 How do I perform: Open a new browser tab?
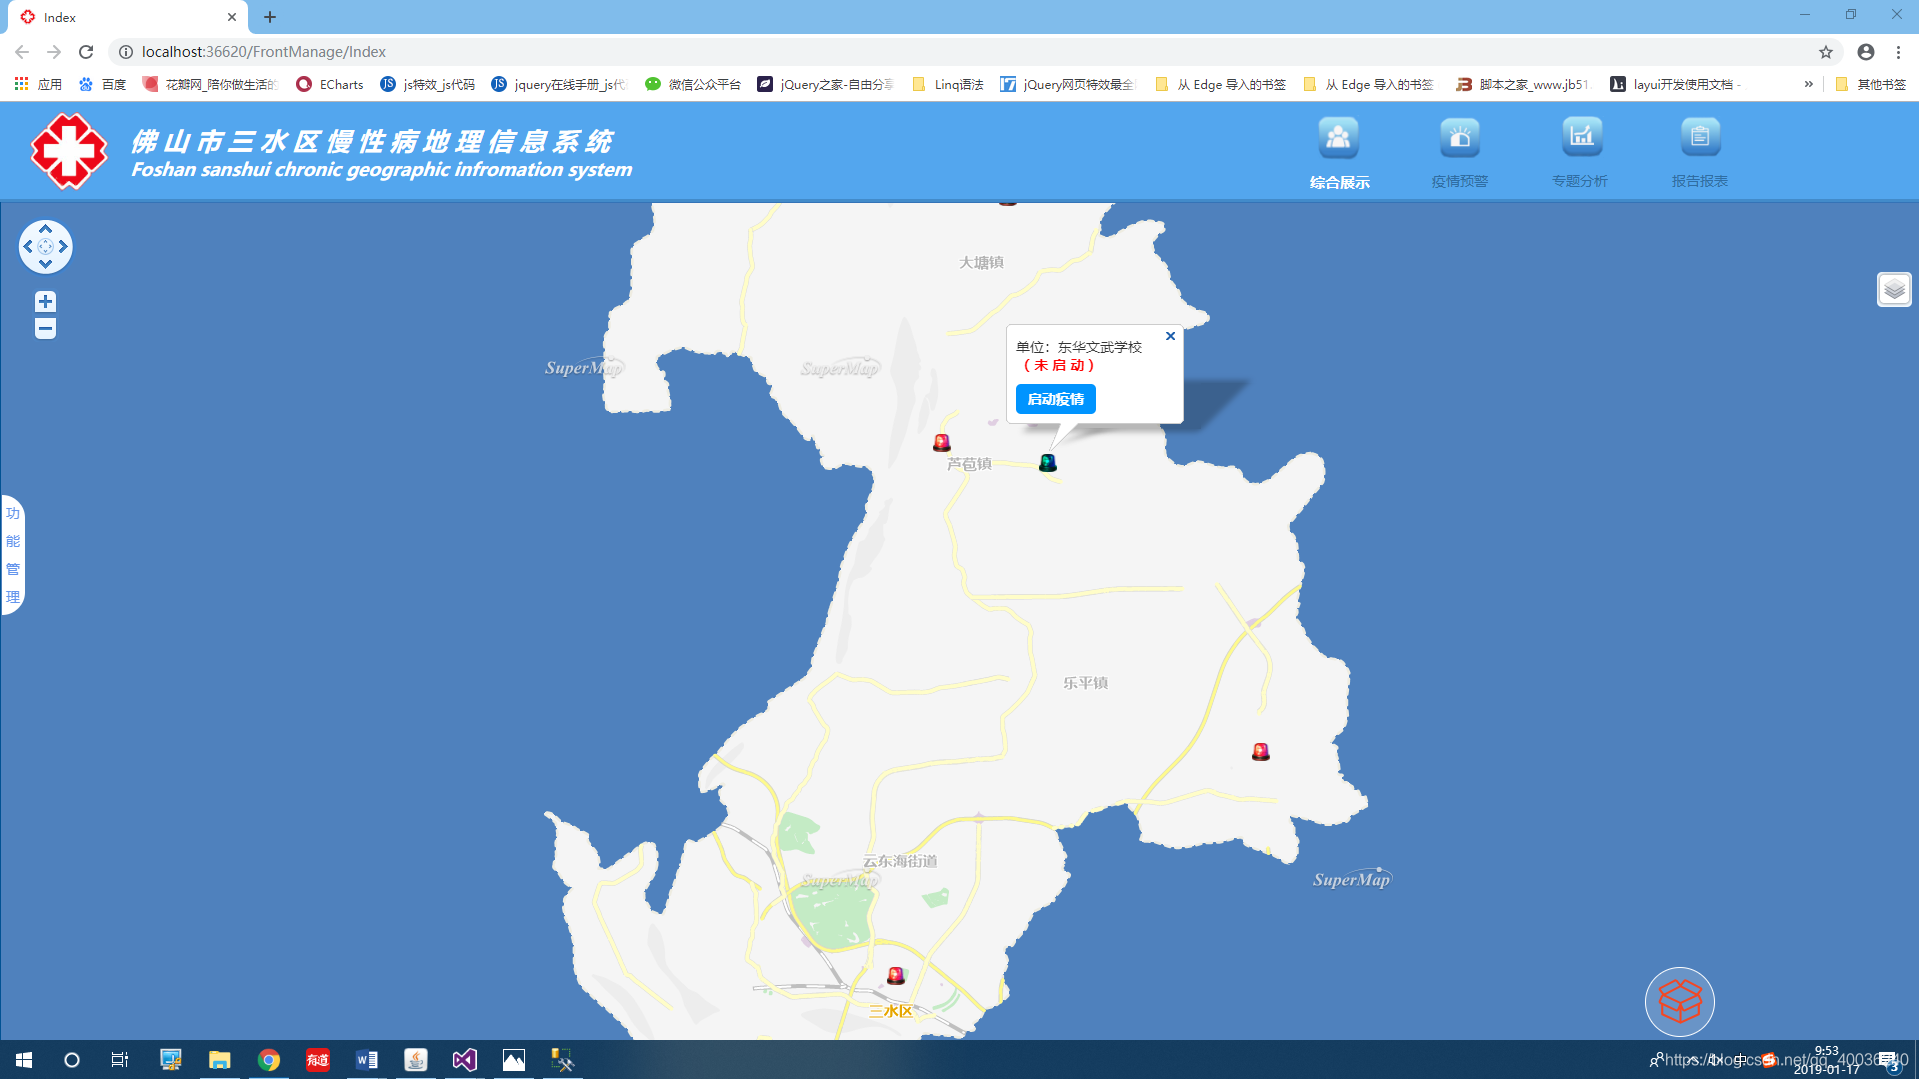point(270,17)
